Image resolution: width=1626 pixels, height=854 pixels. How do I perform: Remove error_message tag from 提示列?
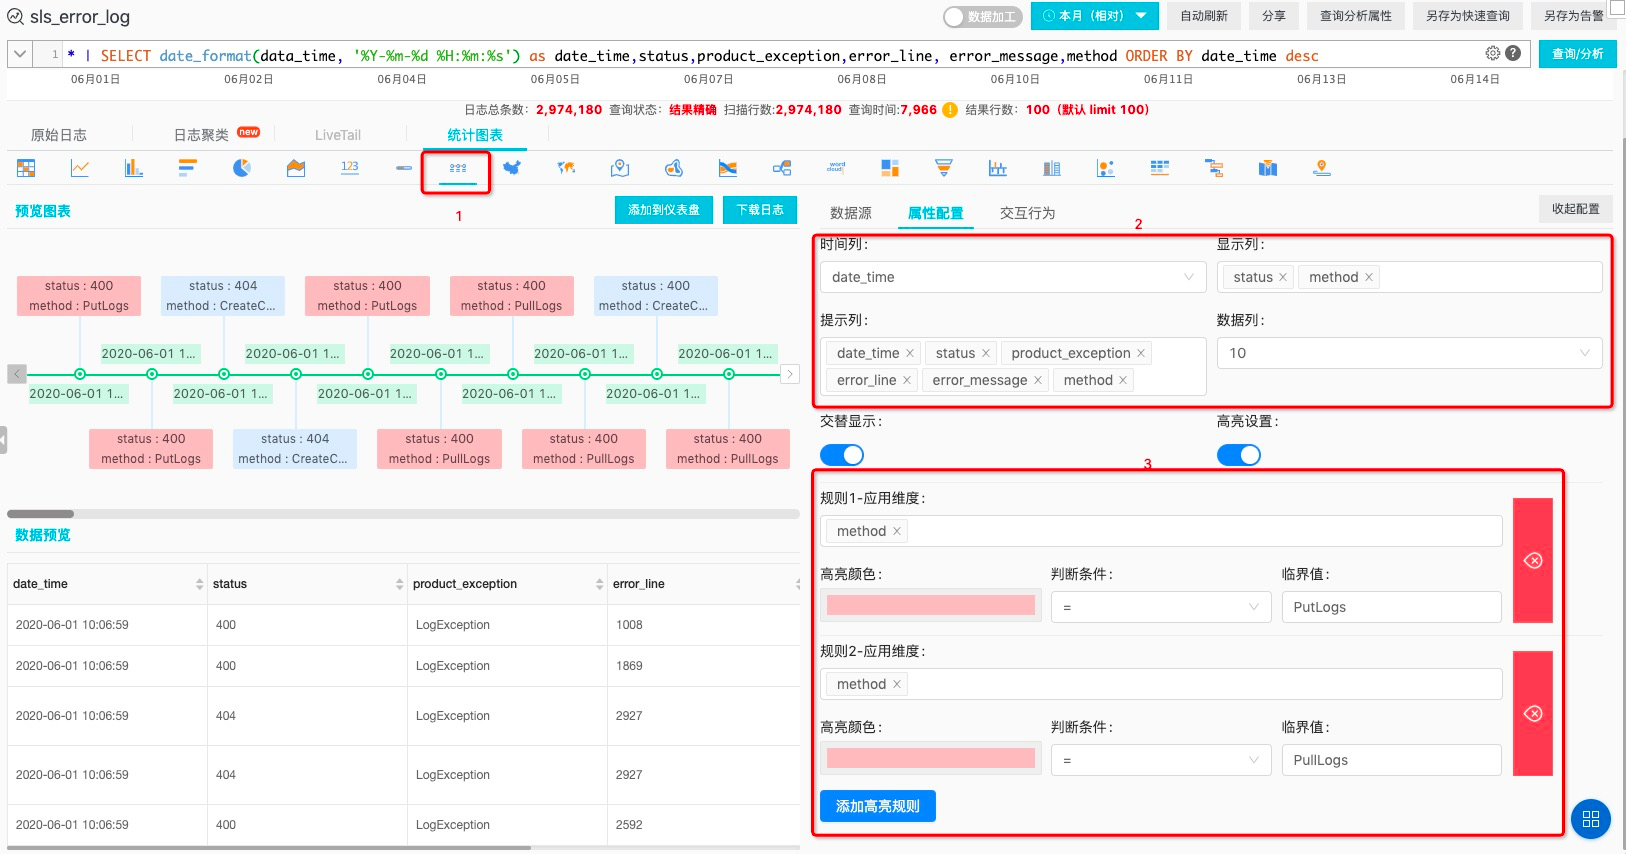tap(1038, 380)
